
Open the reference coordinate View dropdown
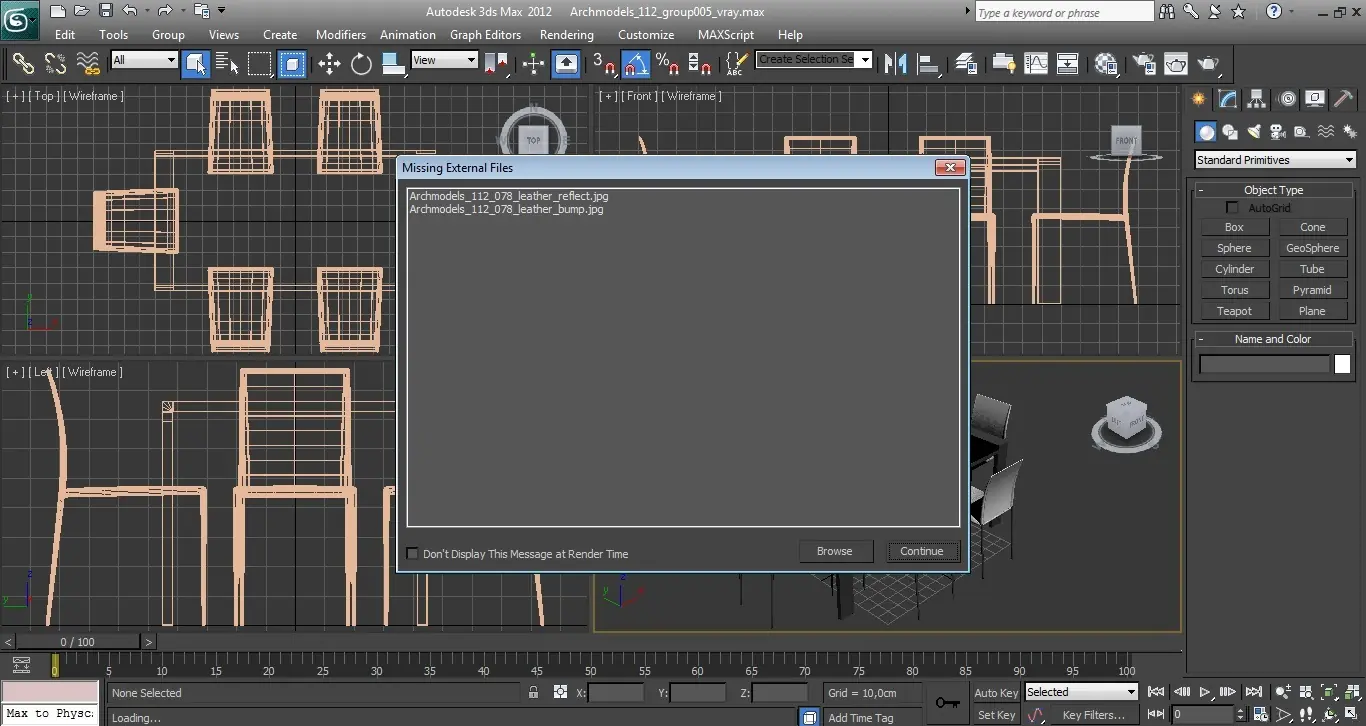pos(444,60)
